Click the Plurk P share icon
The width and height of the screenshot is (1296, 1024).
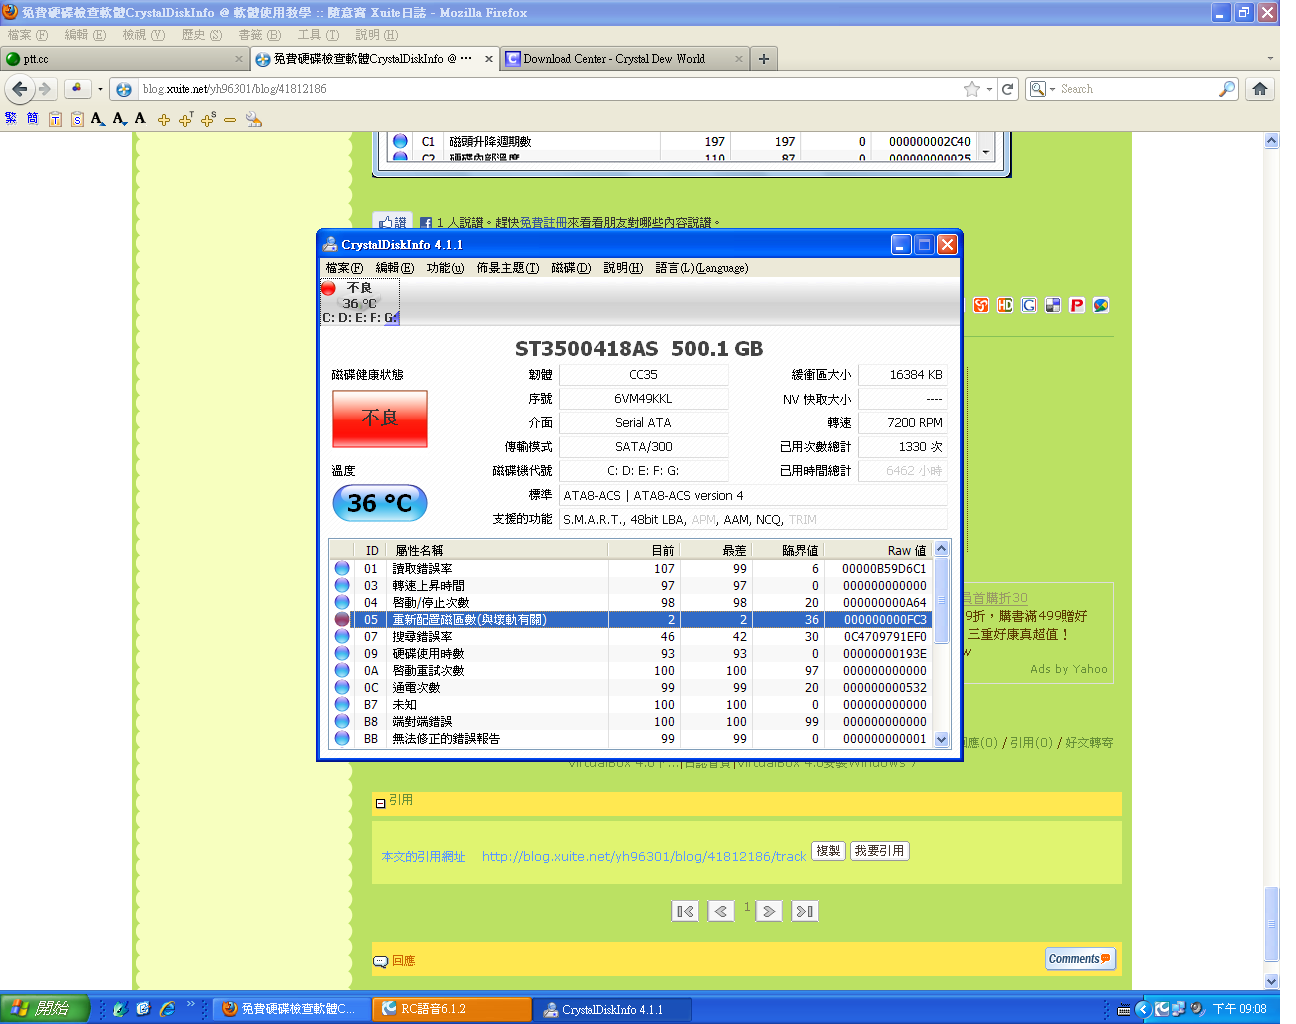tap(1077, 305)
